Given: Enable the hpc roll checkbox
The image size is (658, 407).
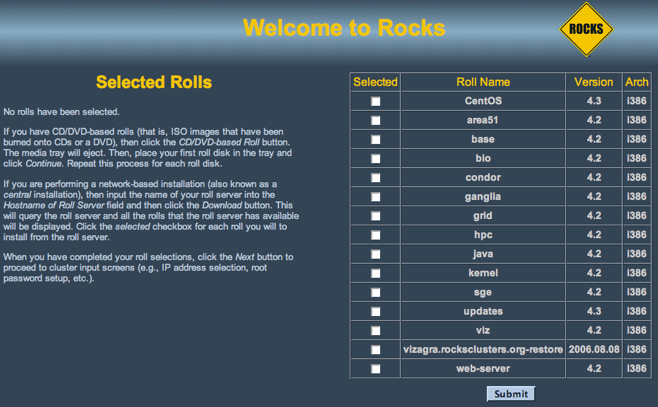Looking at the screenshot, I should click(376, 235).
